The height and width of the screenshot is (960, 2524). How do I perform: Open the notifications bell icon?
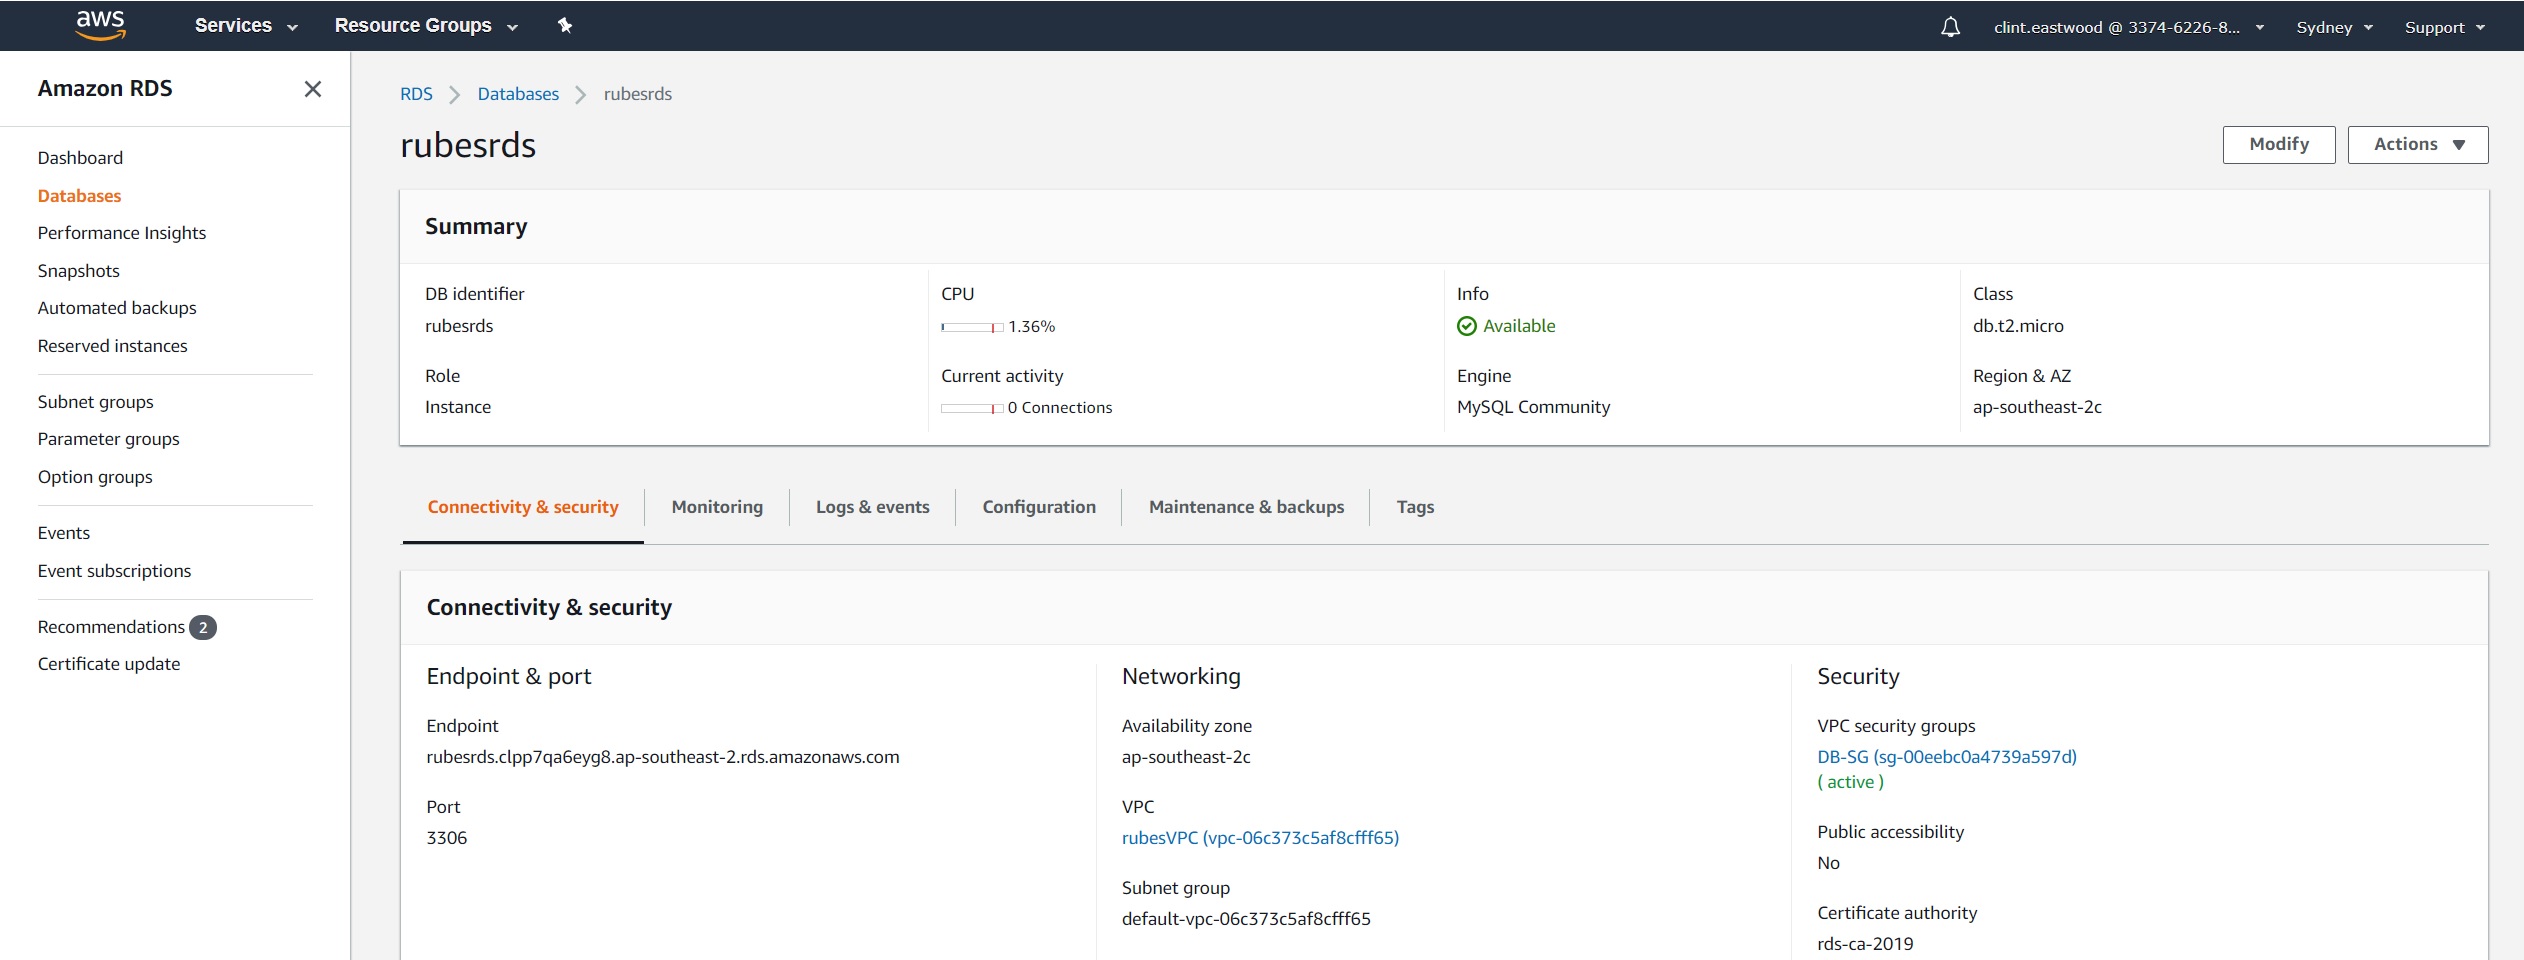[1950, 27]
